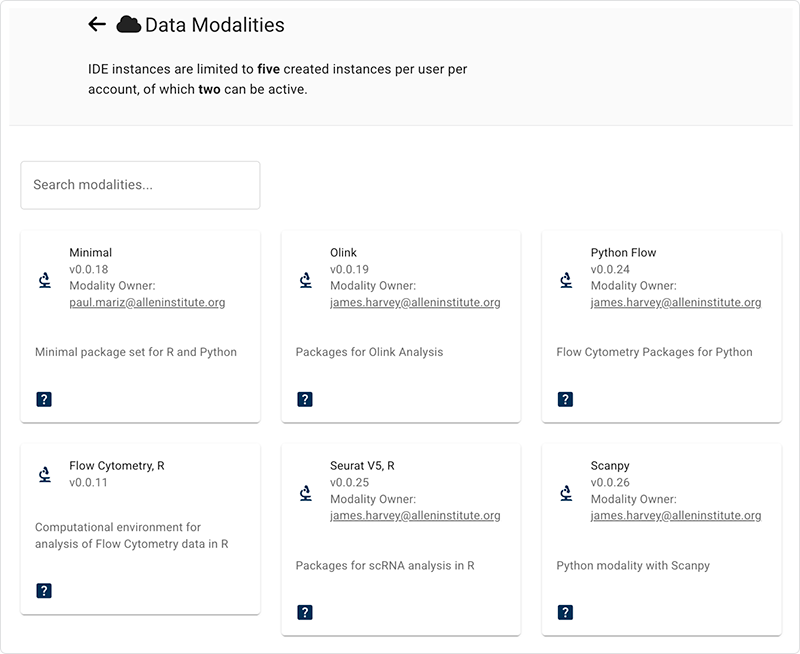Click the microscope icon on Minimal card

point(45,280)
